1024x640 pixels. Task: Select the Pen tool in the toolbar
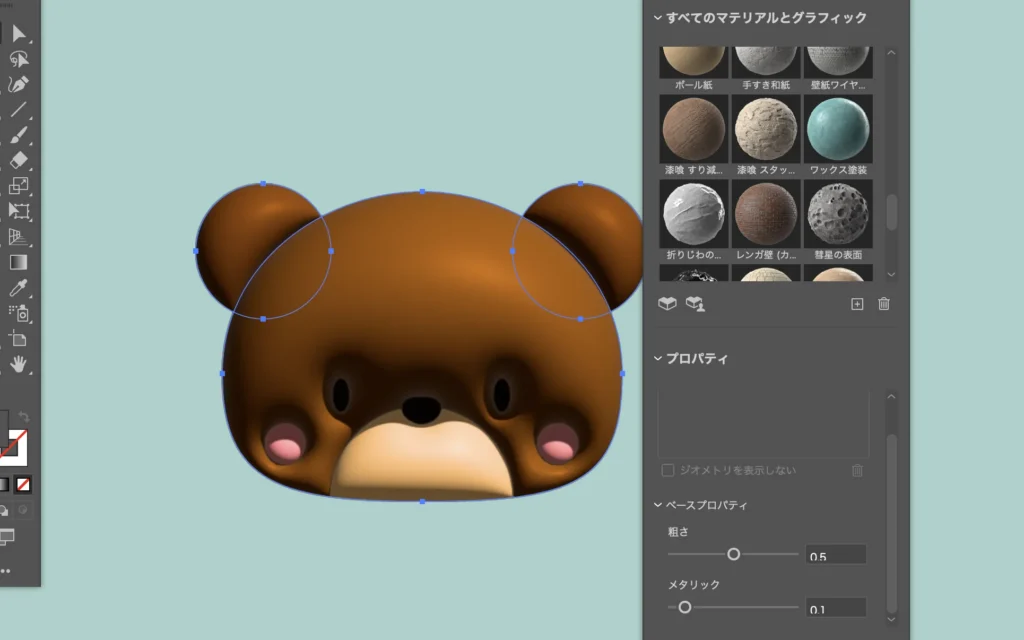19,84
